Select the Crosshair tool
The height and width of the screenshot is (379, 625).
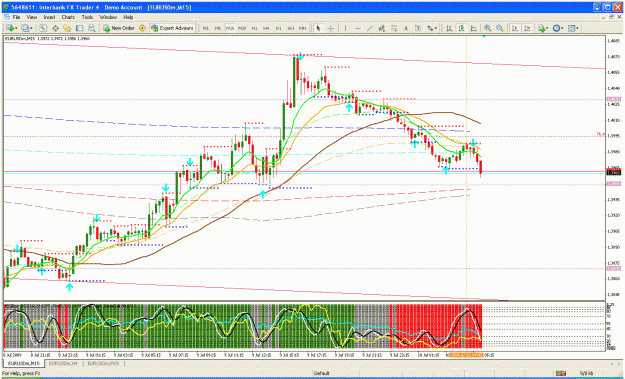click(330, 28)
